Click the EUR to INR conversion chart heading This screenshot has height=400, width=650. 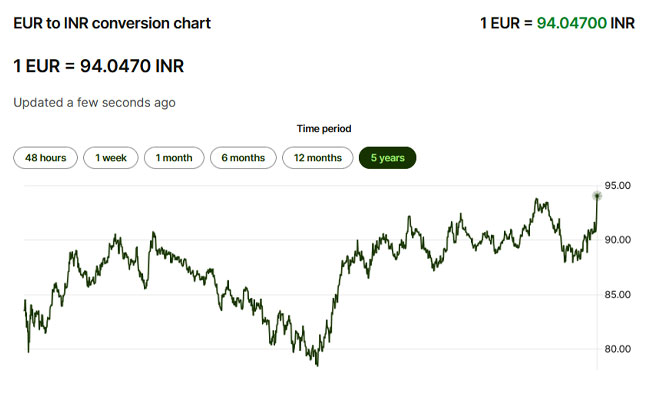pos(112,23)
